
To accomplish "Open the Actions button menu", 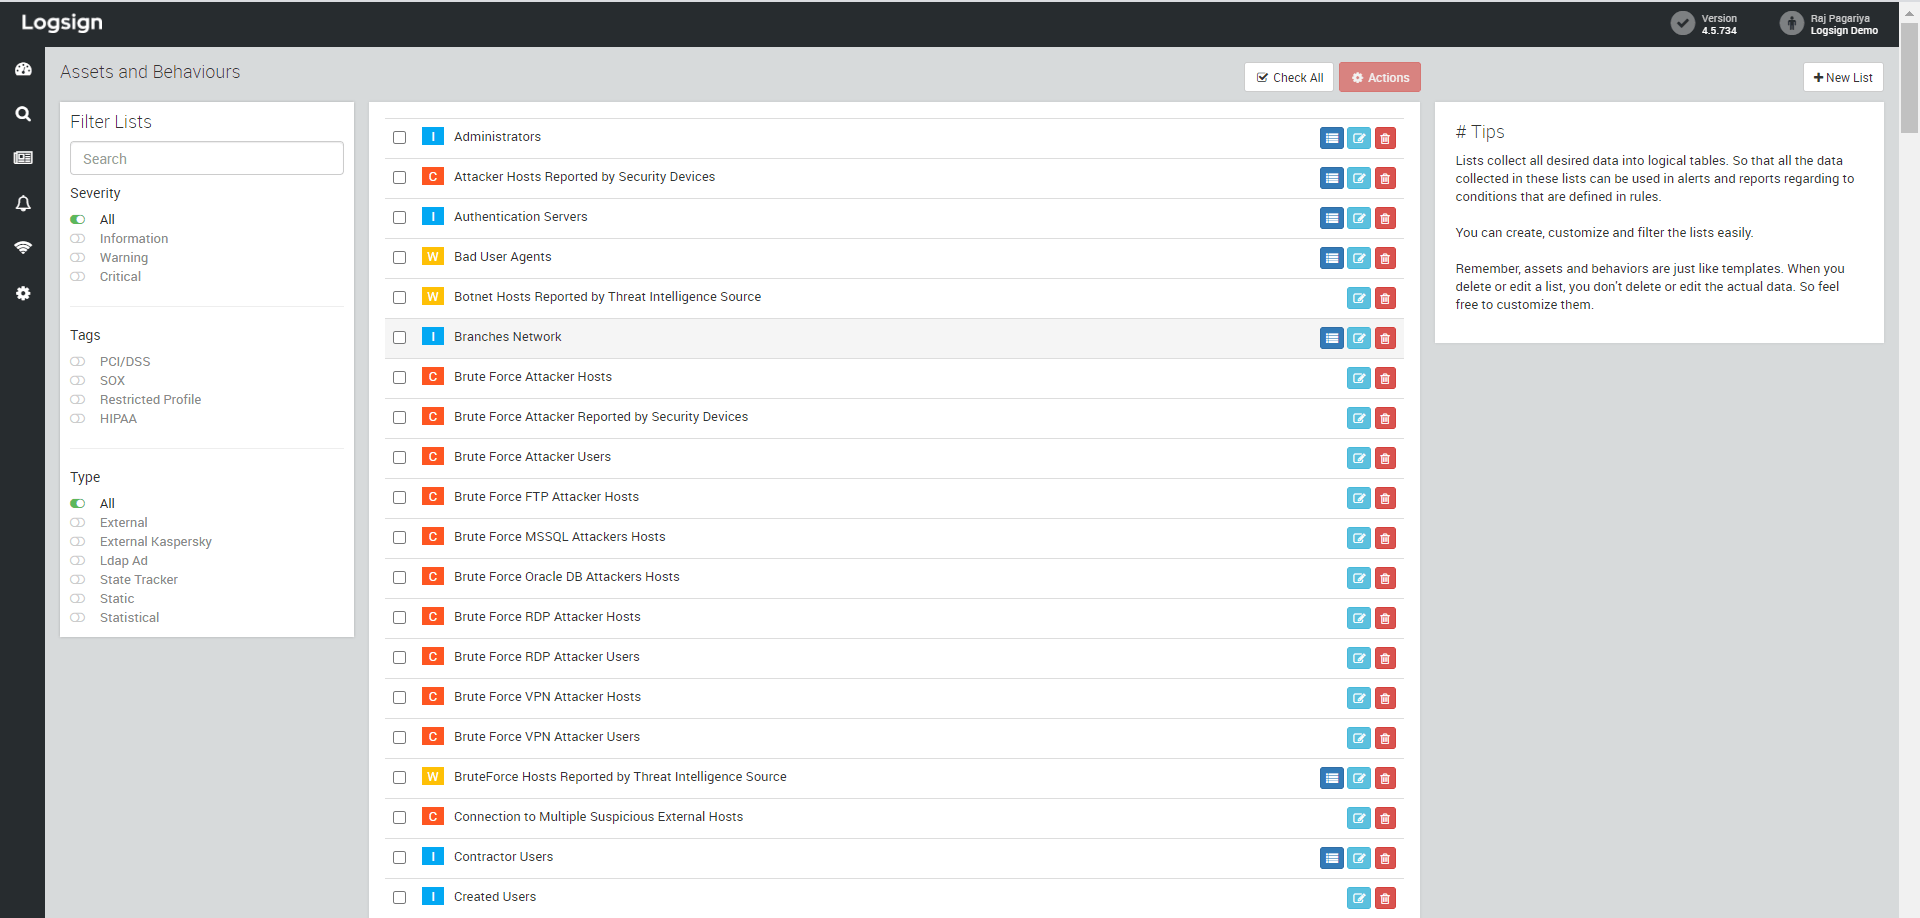I will 1380,77.
